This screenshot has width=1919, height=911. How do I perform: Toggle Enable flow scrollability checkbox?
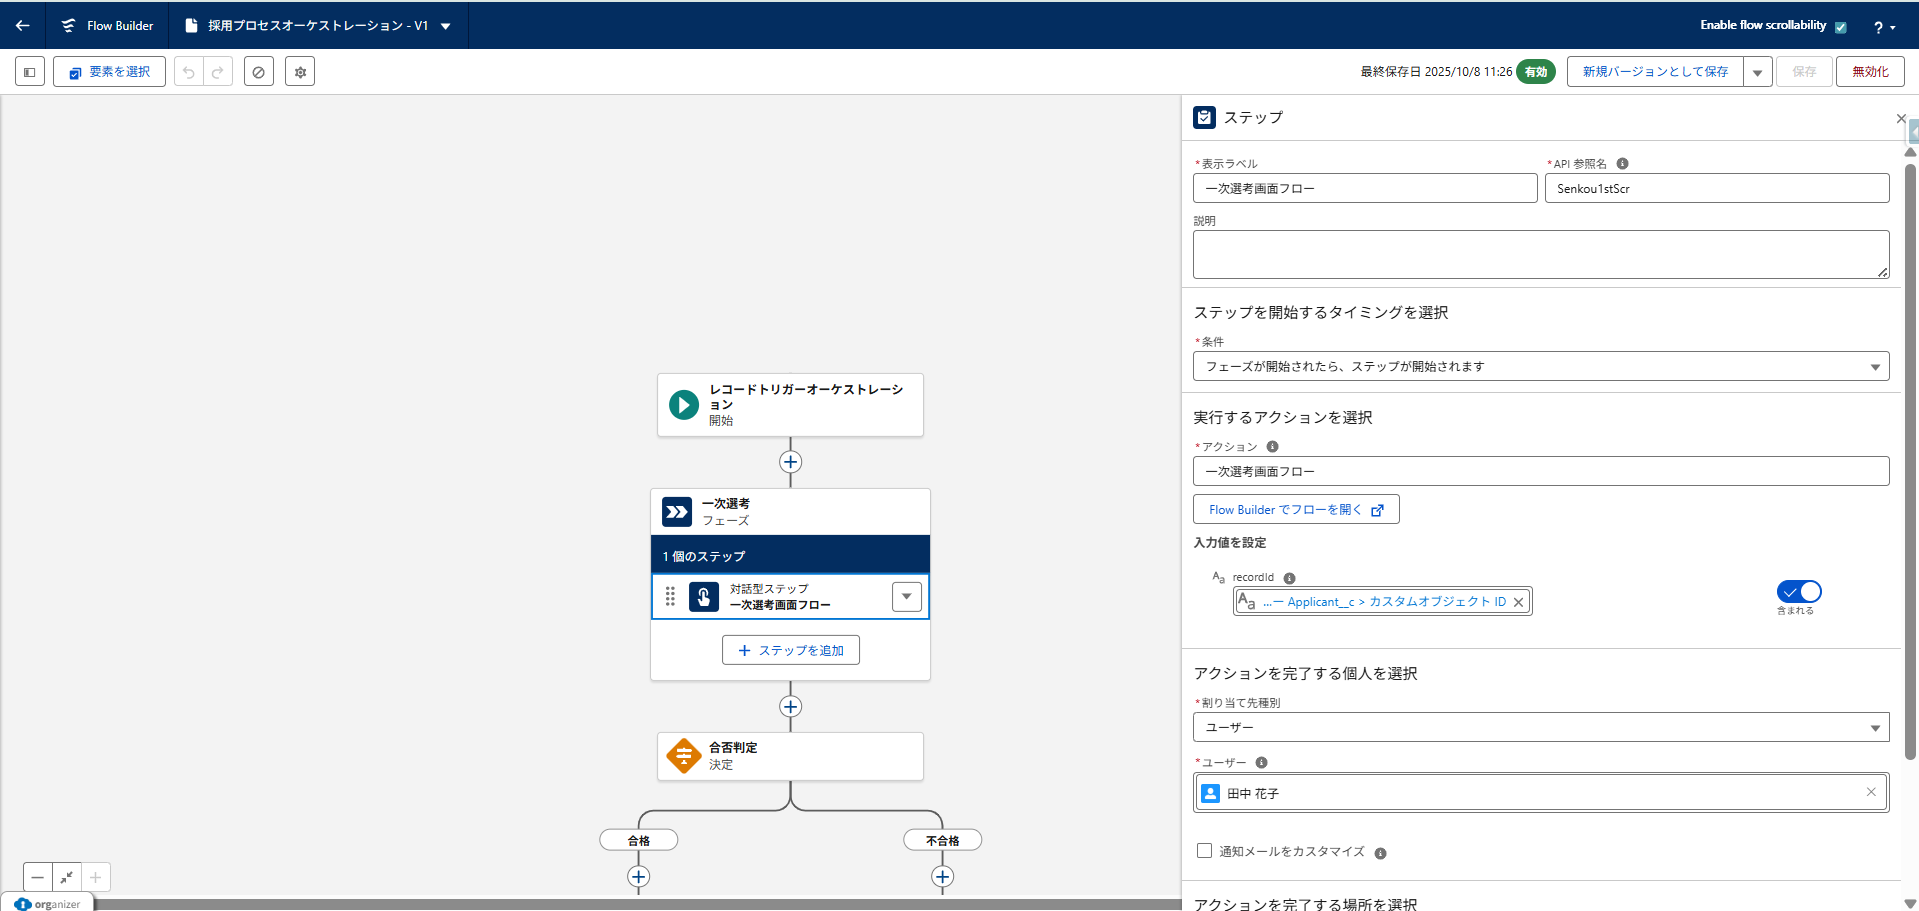coord(1840,27)
